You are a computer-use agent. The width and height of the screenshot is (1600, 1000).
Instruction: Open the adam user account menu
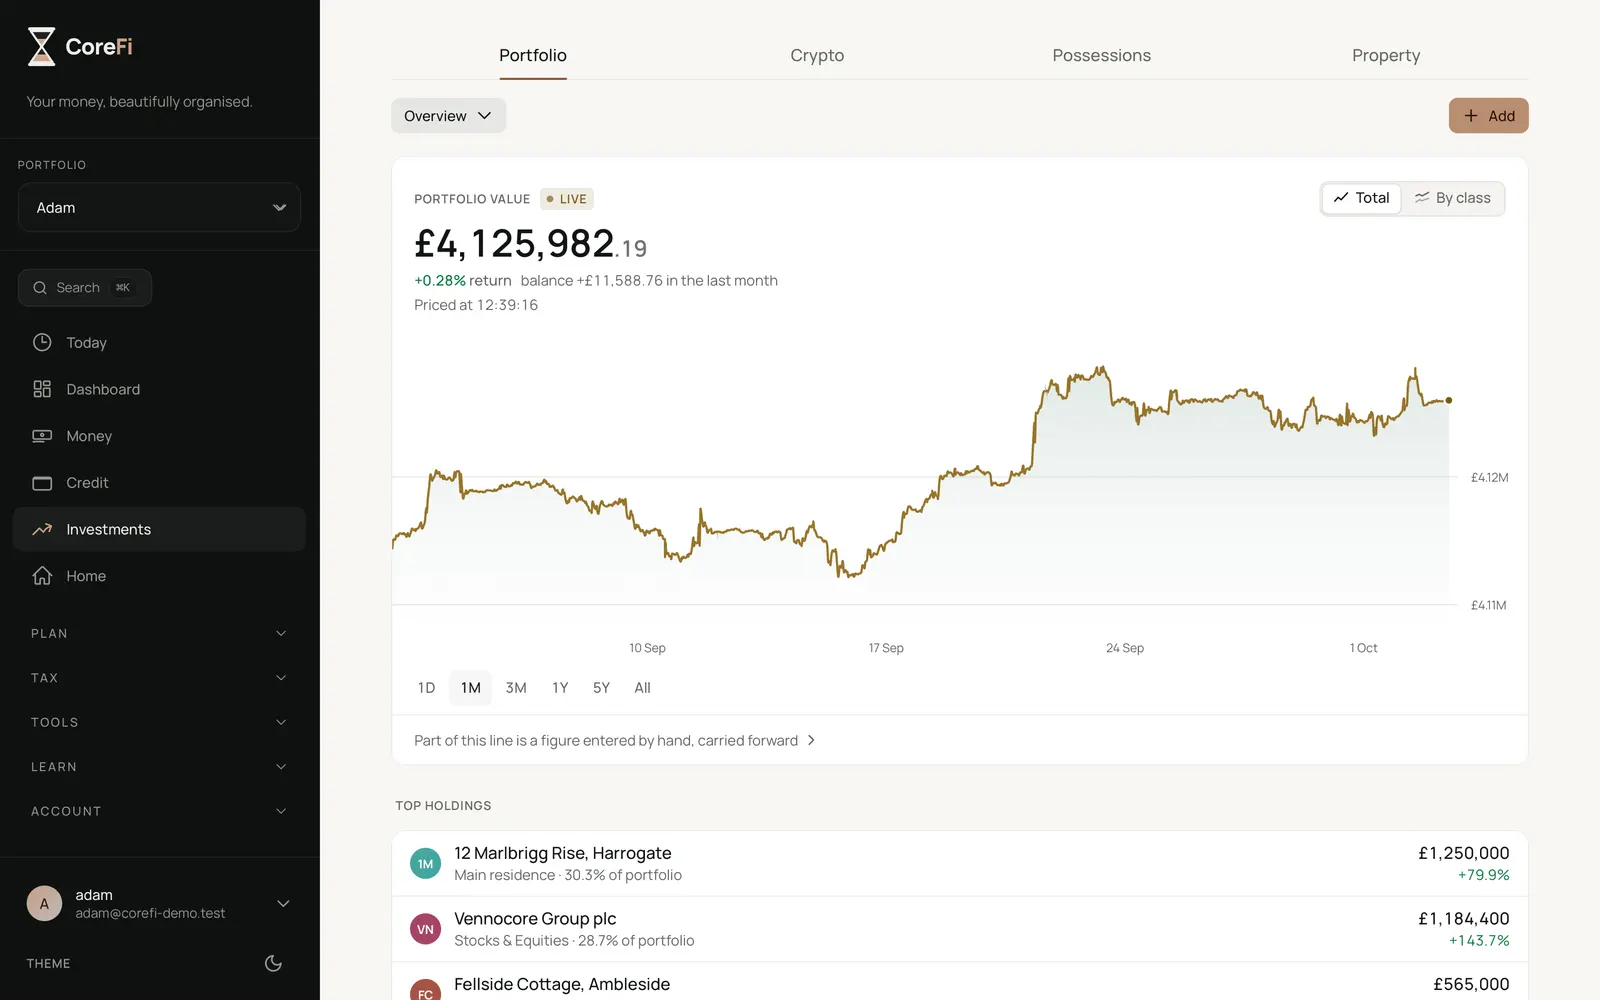(159, 903)
